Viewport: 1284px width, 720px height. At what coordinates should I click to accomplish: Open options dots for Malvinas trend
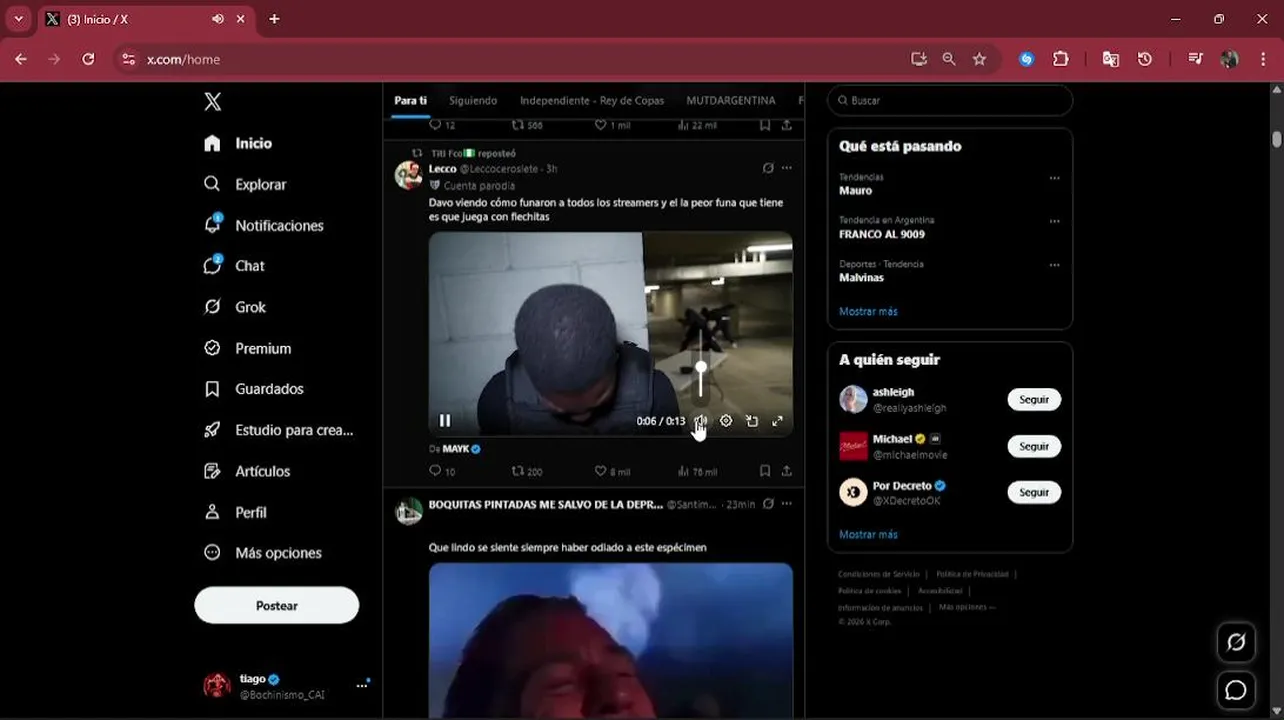tap(1054, 265)
